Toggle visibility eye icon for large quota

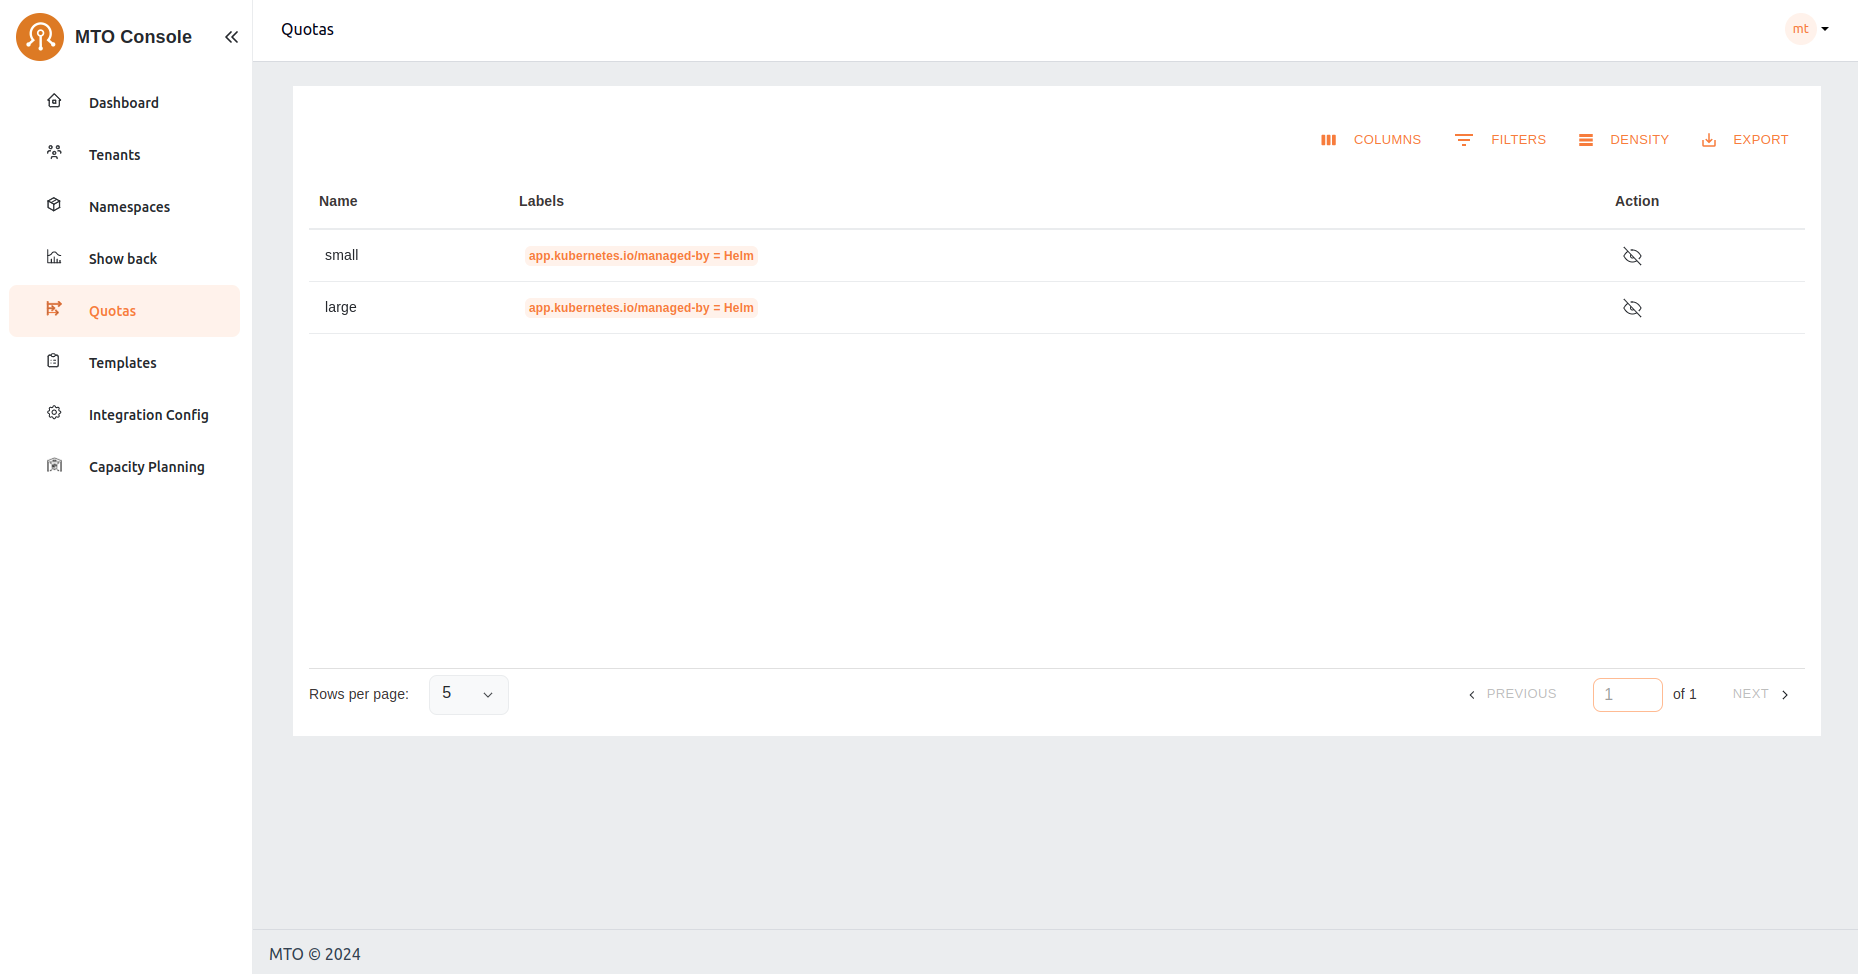(1632, 308)
